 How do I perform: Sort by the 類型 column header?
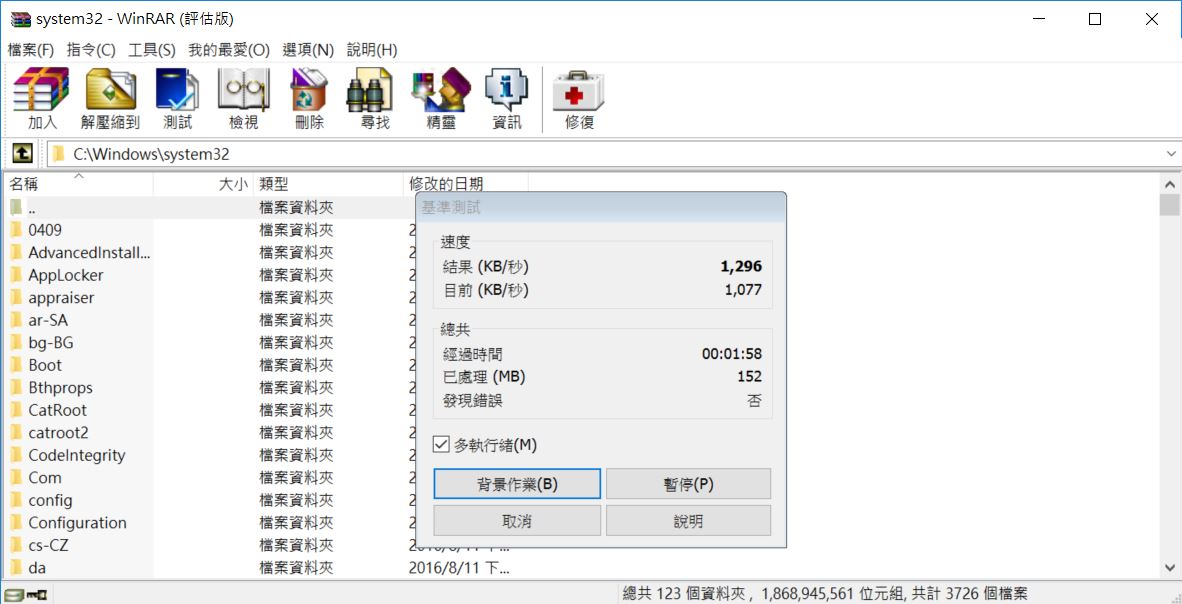[x=328, y=184]
